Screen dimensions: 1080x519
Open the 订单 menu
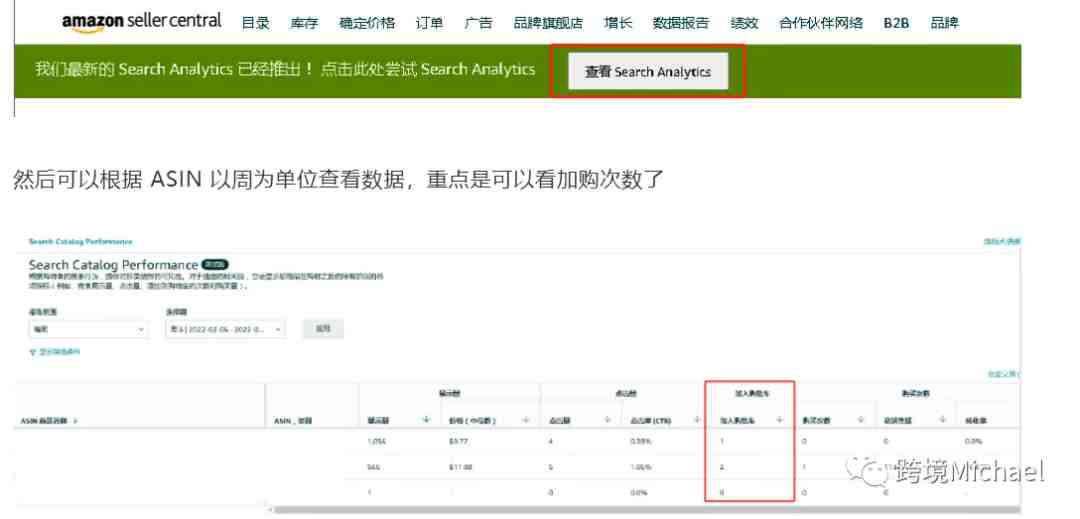(x=430, y=23)
